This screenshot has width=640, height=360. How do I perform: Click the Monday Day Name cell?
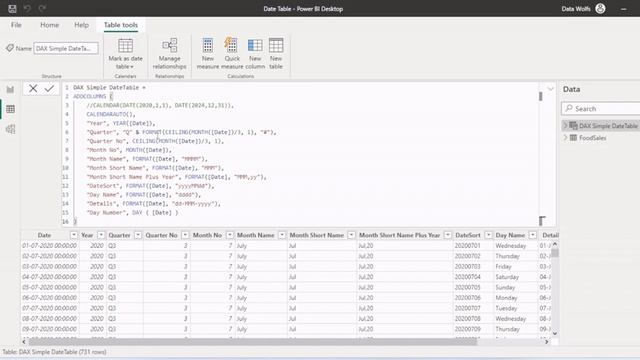(507, 298)
